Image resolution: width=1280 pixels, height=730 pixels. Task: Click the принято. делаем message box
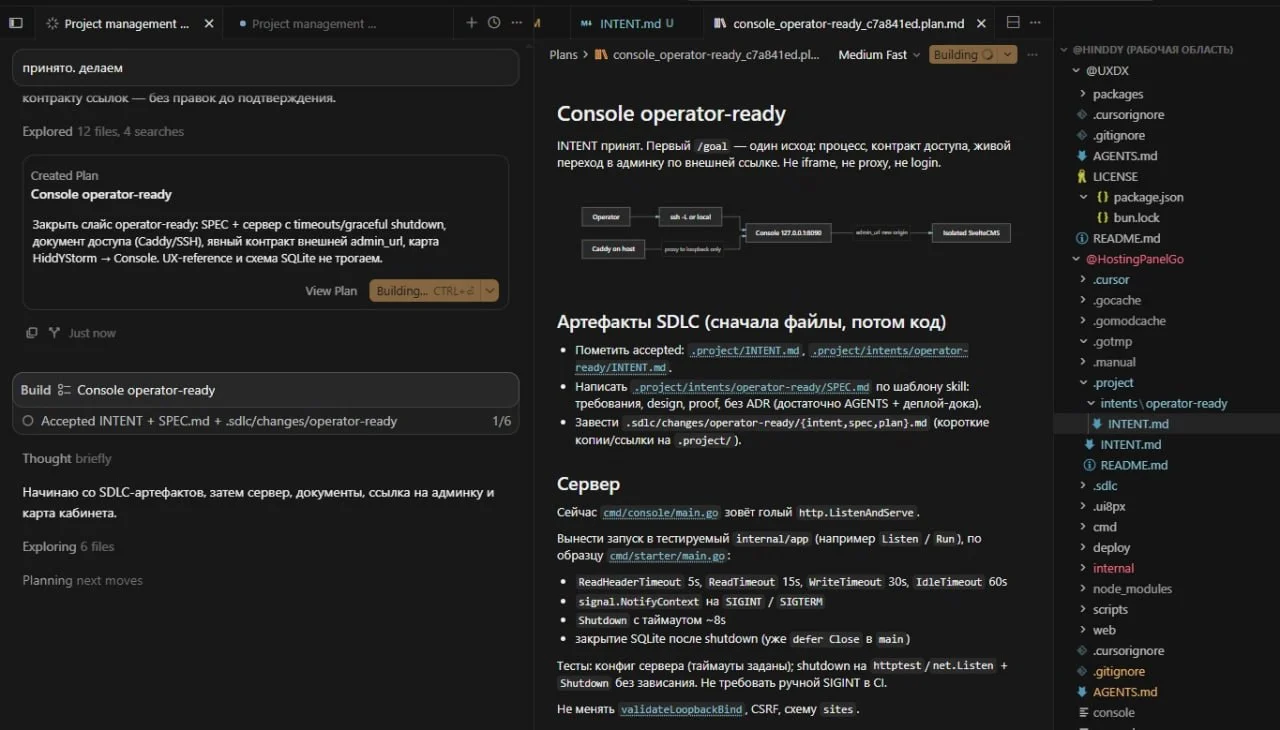265,68
